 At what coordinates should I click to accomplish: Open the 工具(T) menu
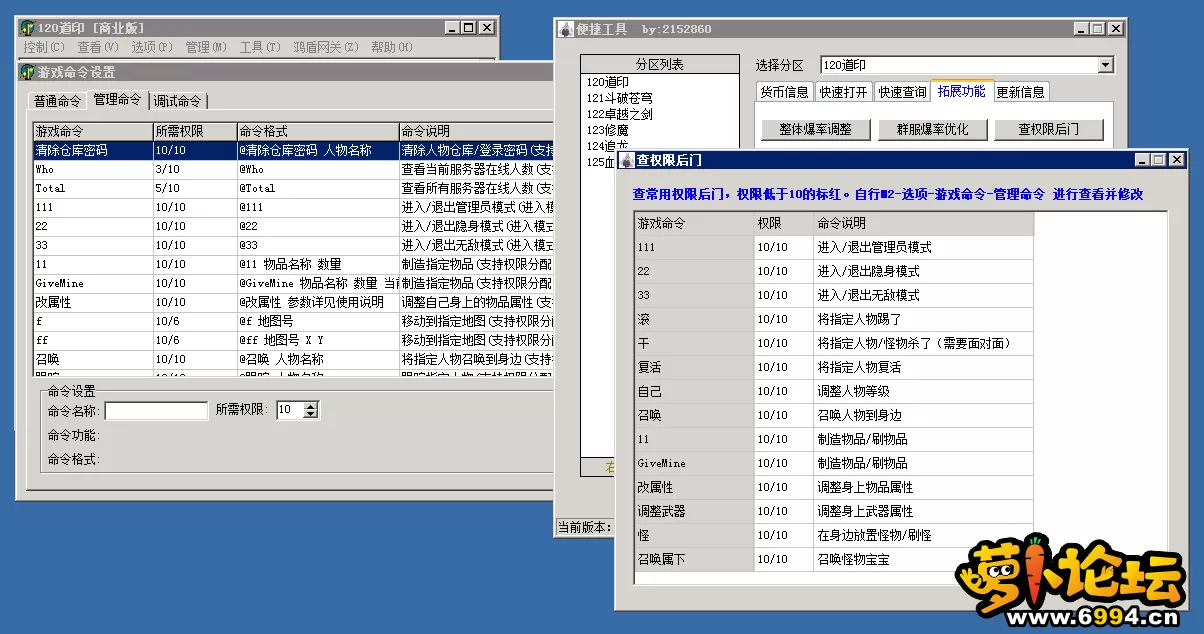click(x=259, y=47)
